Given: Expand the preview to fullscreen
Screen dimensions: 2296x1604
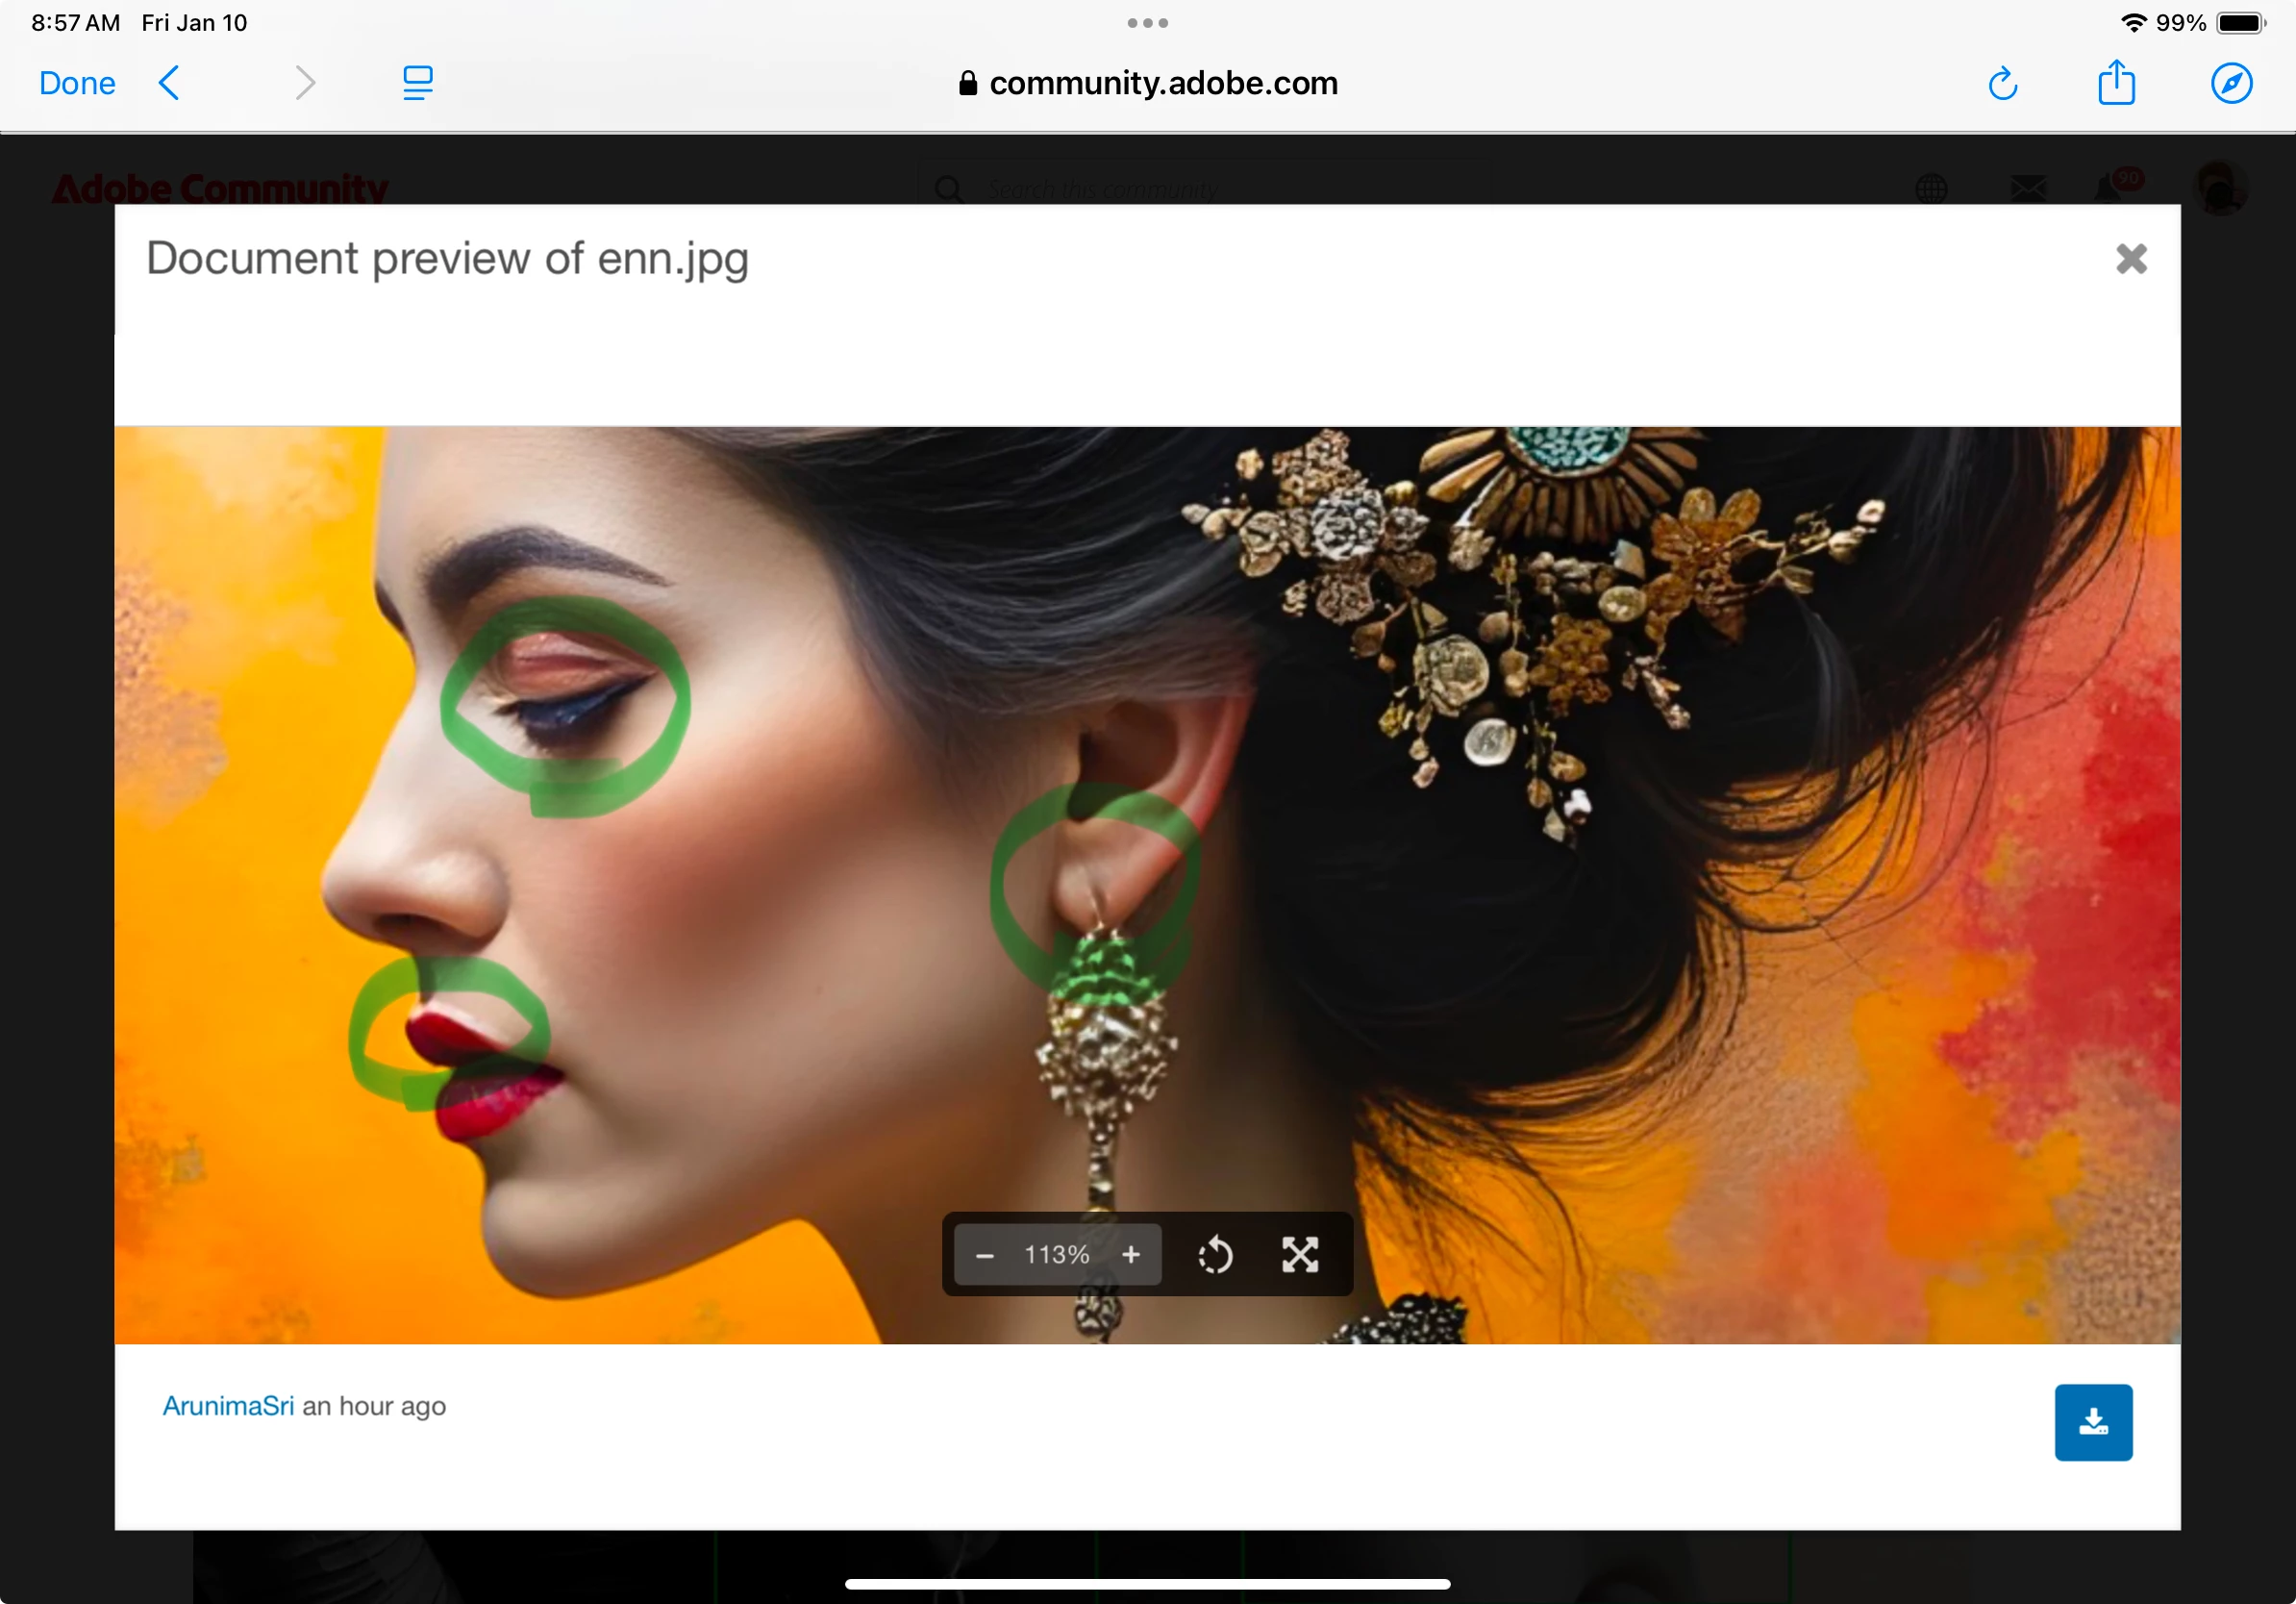Looking at the screenshot, I should click(1300, 1255).
